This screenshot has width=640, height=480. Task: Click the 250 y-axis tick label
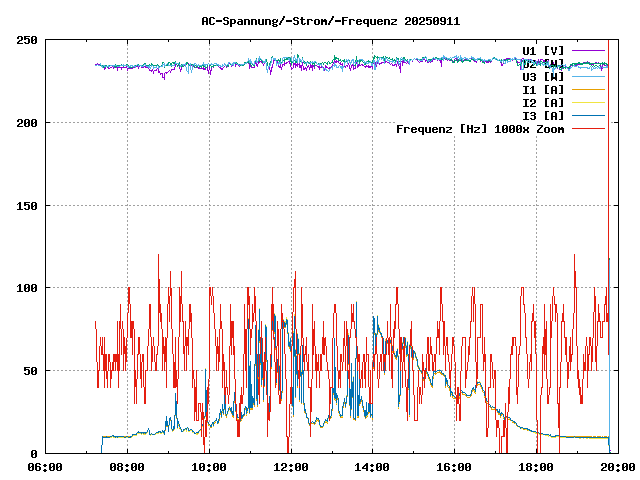click(27, 40)
